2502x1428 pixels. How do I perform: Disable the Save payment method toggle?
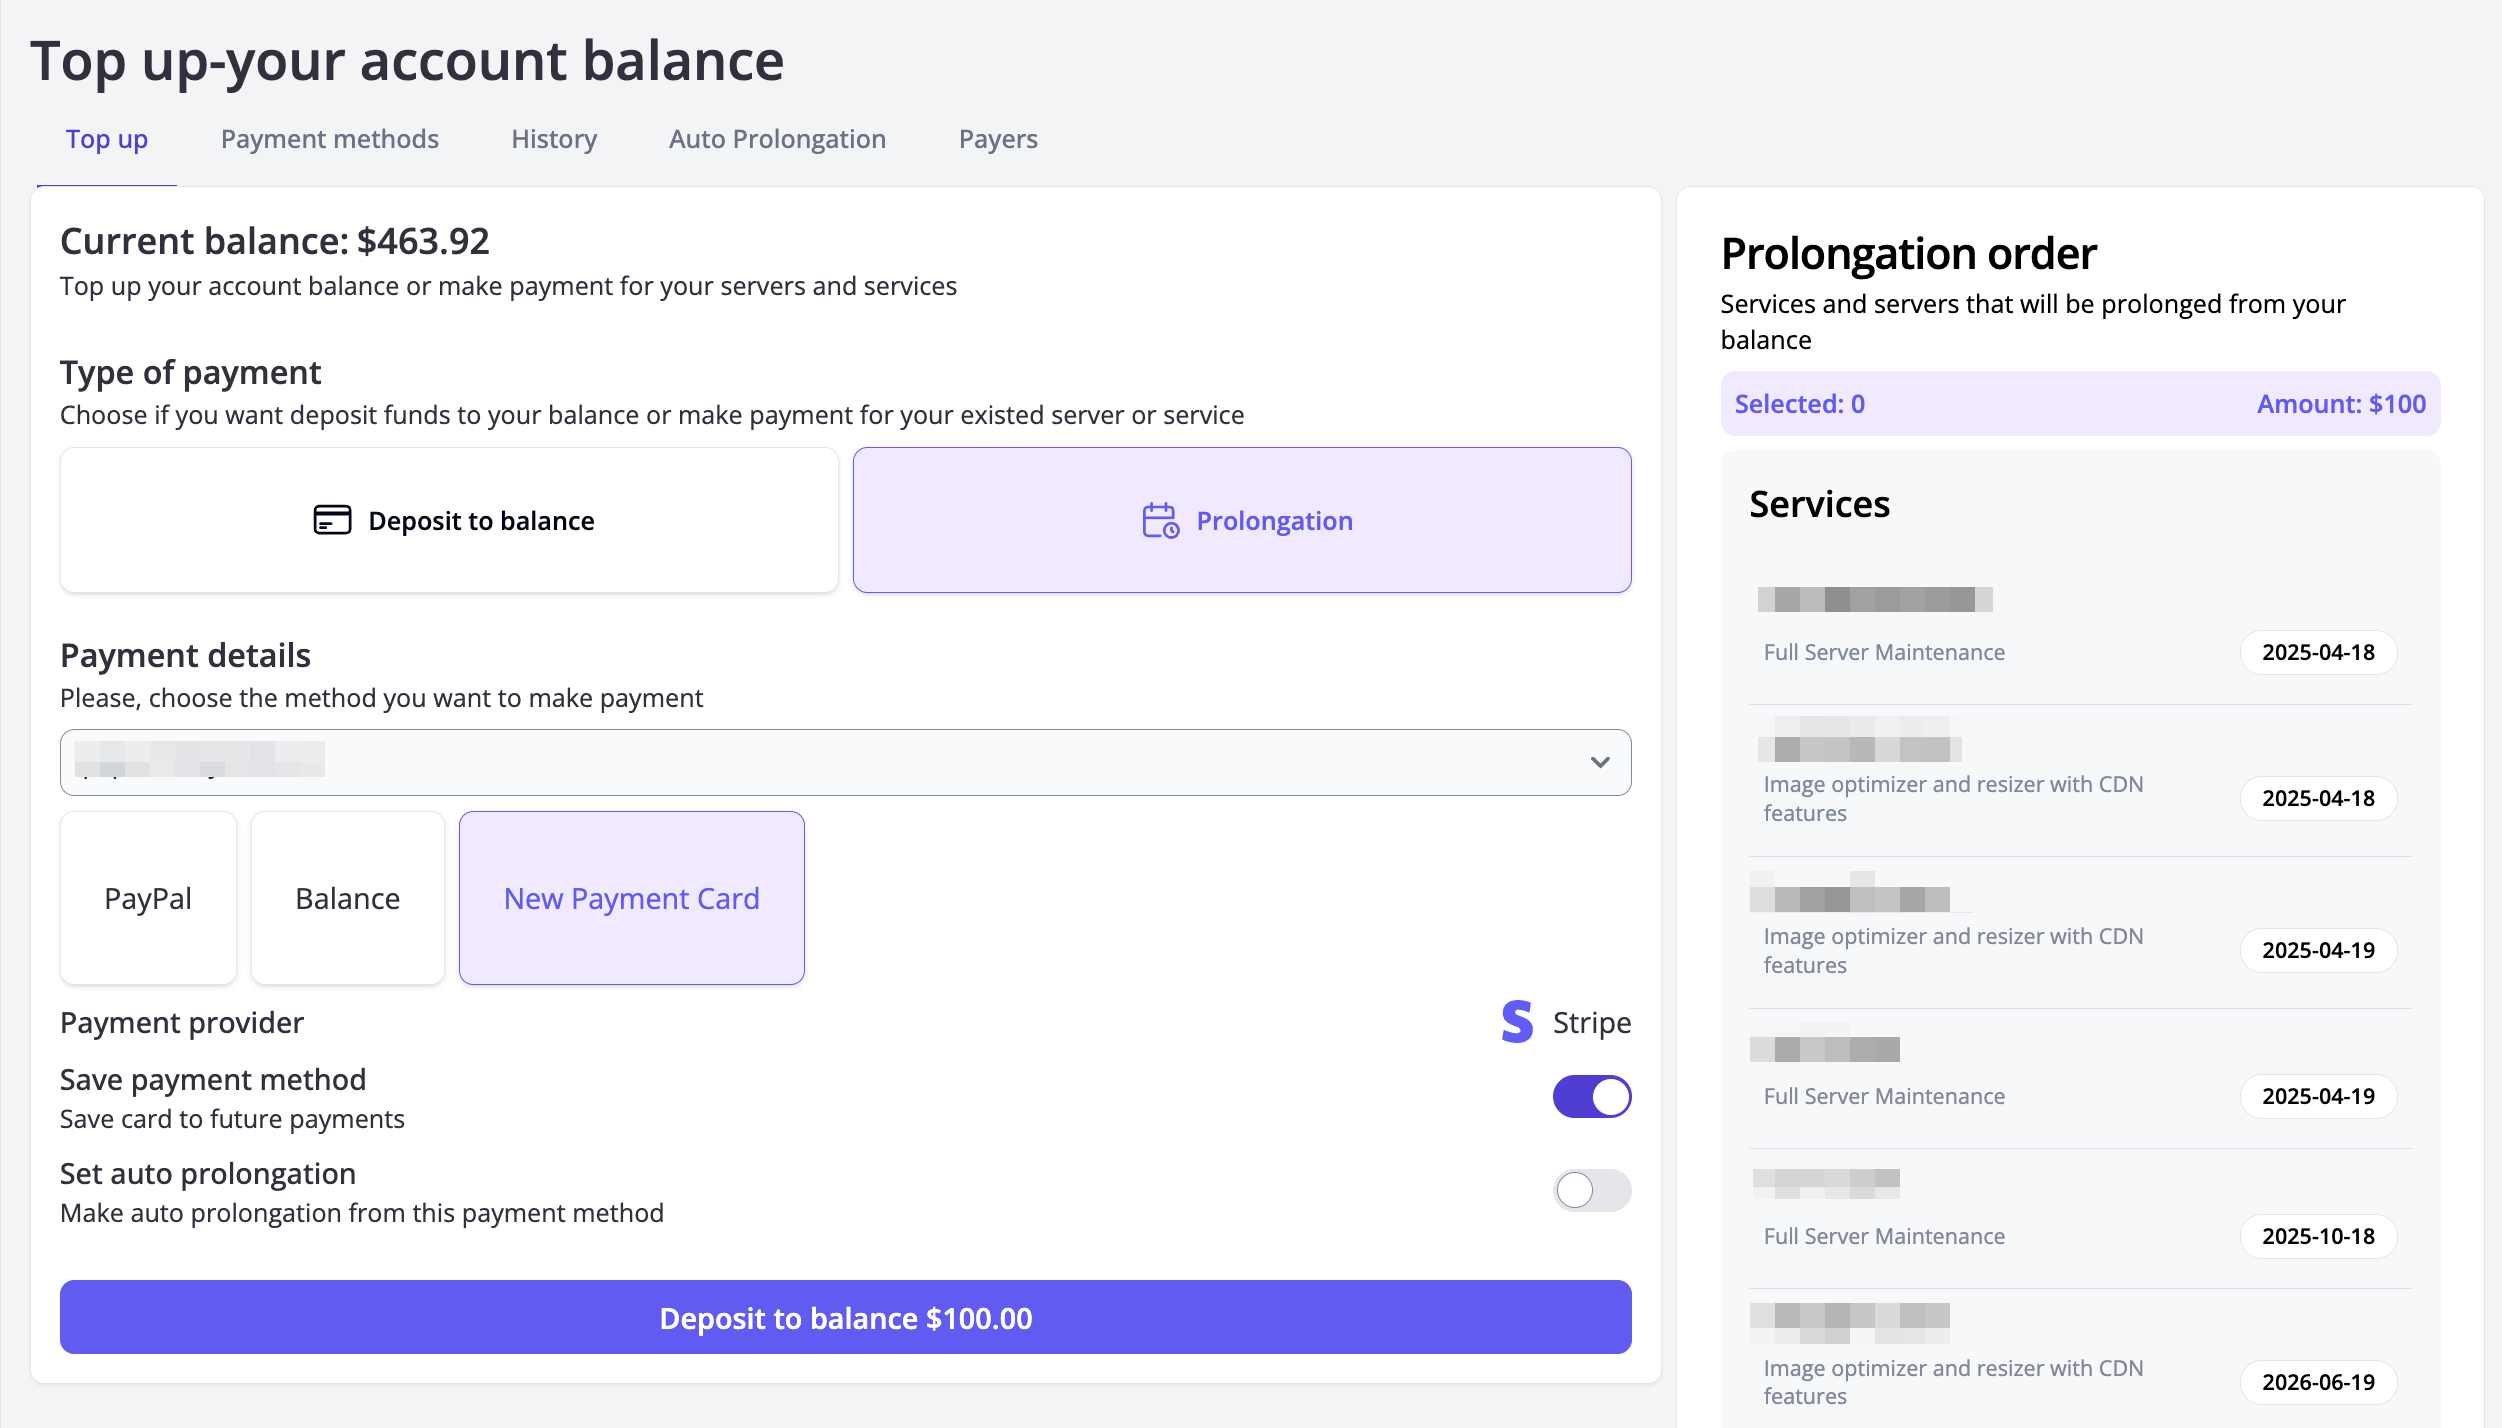[1591, 1097]
